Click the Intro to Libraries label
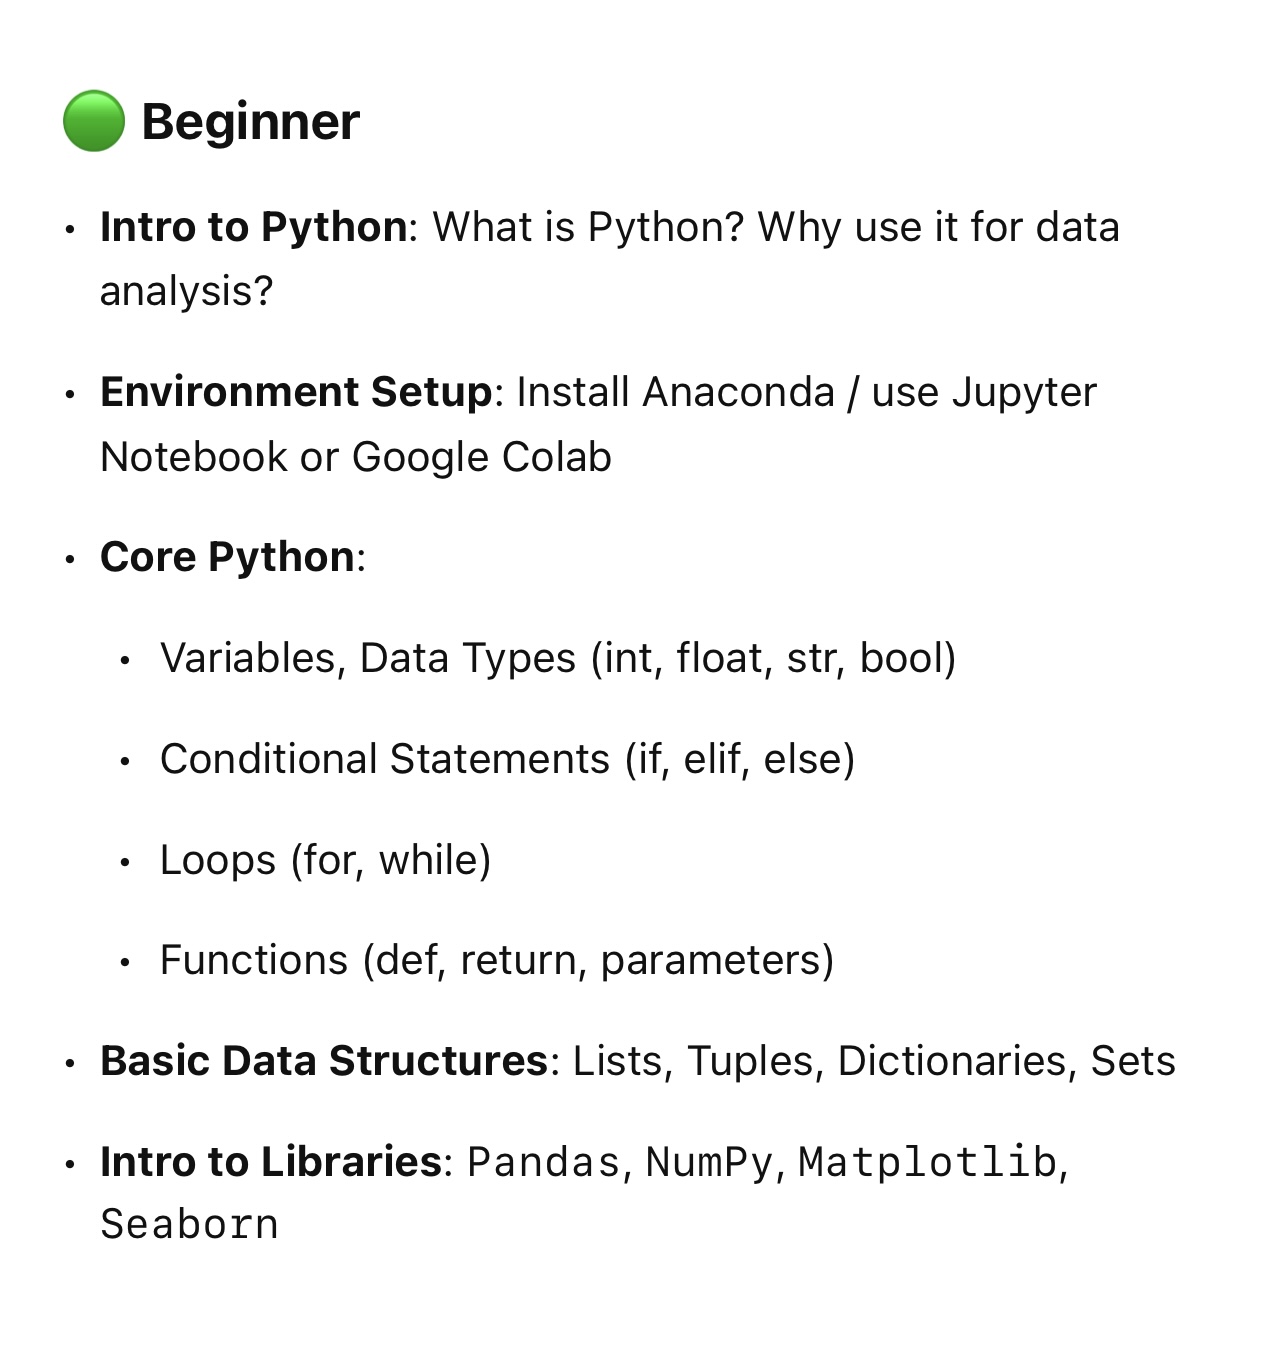The height and width of the screenshot is (1346, 1284). click(x=271, y=1162)
